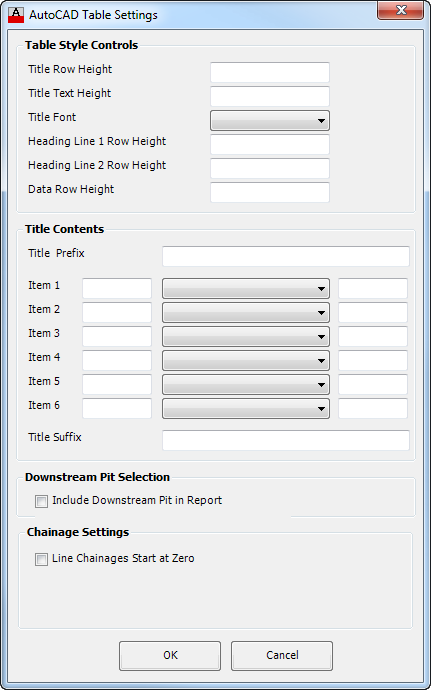The width and height of the screenshot is (431, 690).
Task: Select the Item 2 left text box
Action: (x=117, y=312)
